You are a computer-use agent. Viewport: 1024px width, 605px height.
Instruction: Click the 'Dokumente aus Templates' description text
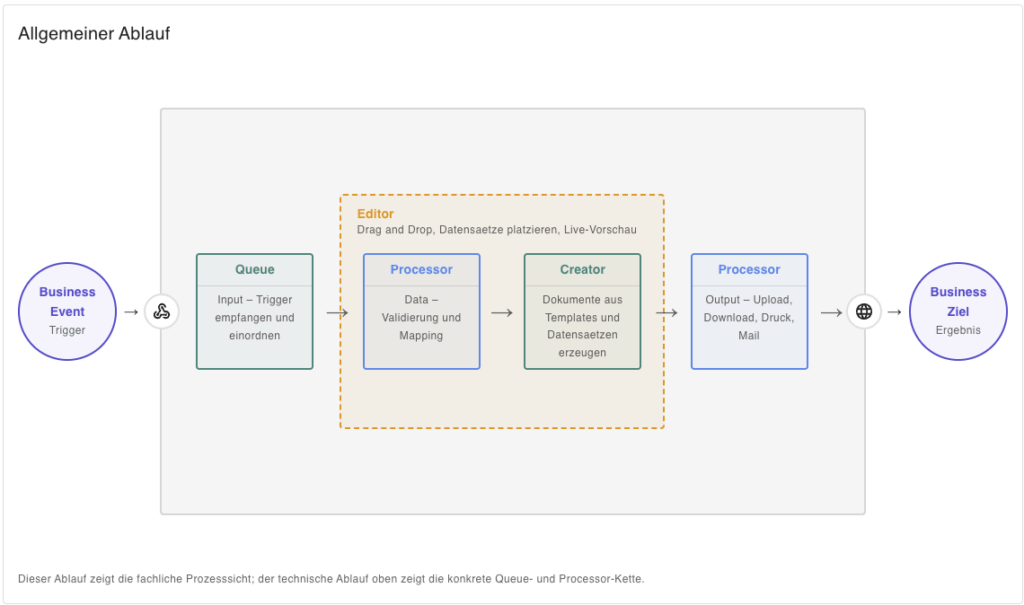(583, 326)
